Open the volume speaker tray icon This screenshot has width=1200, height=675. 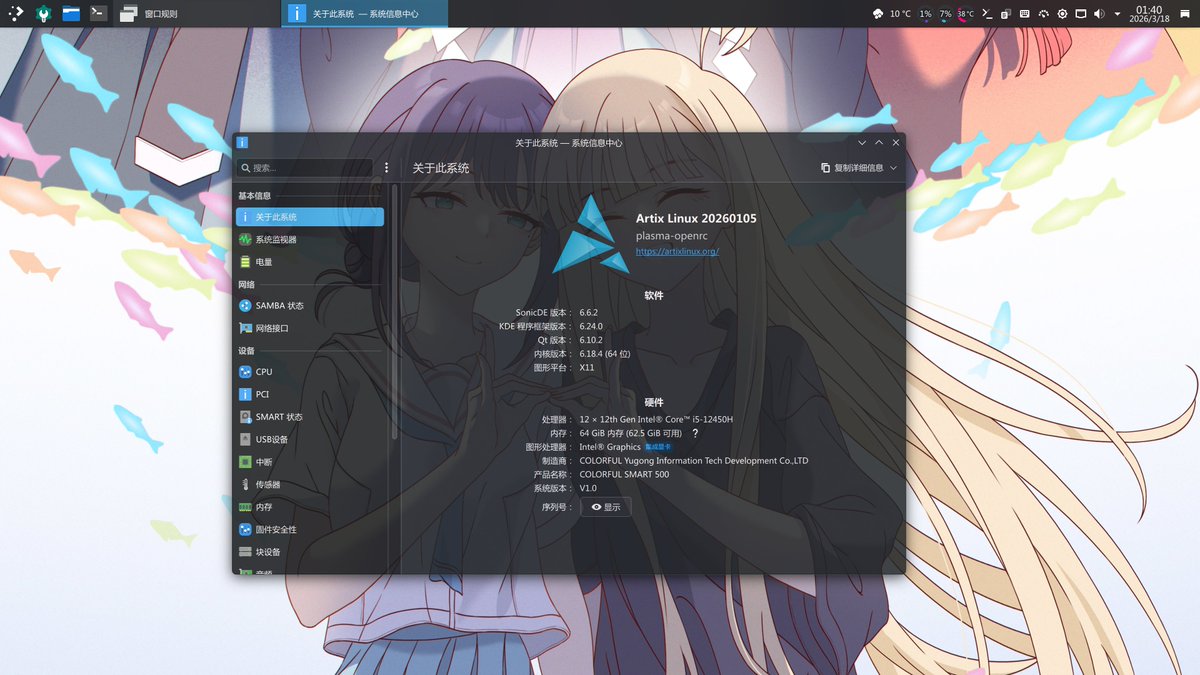pos(1099,14)
